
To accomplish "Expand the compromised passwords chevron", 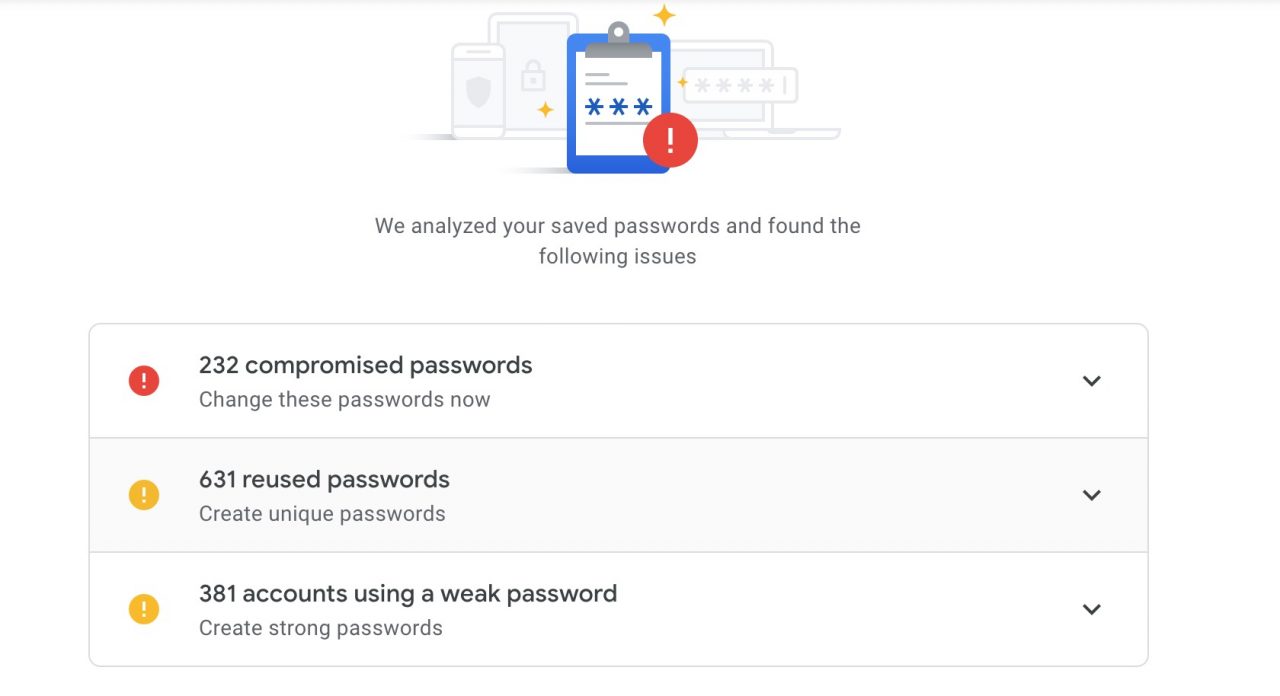I will pyautogui.click(x=1092, y=381).
